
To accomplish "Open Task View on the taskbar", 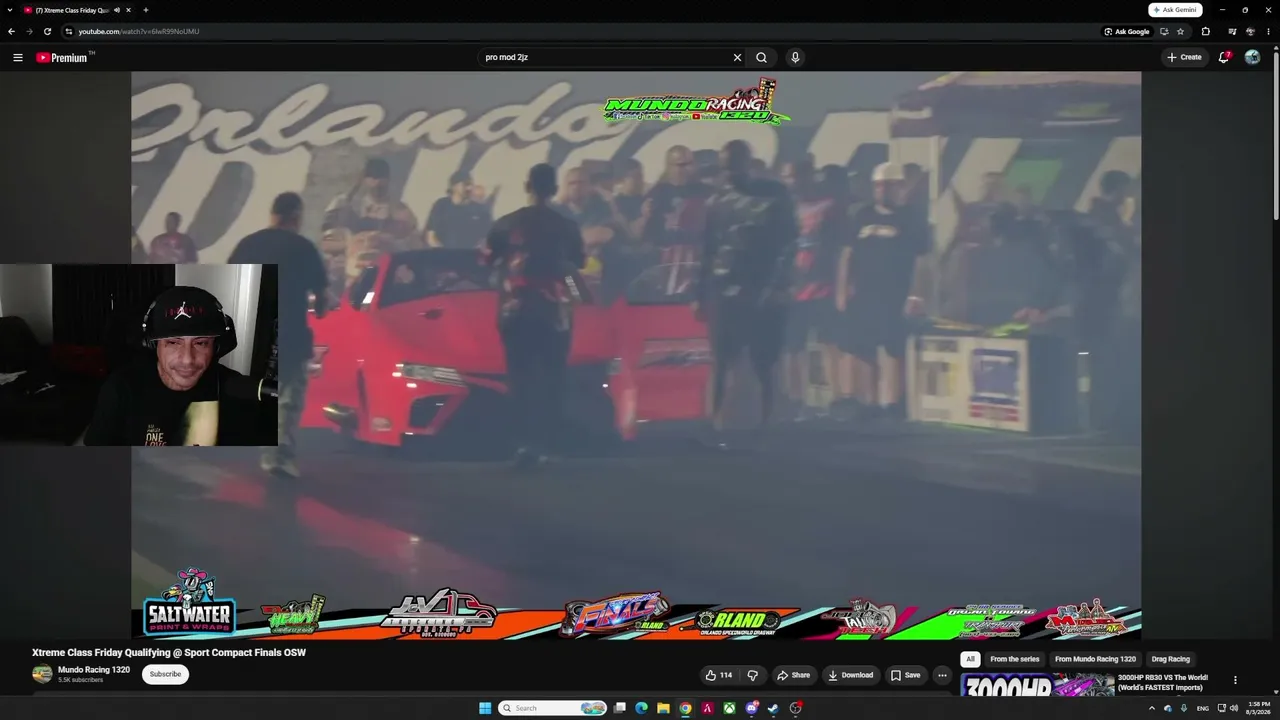I will [x=620, y=708].
